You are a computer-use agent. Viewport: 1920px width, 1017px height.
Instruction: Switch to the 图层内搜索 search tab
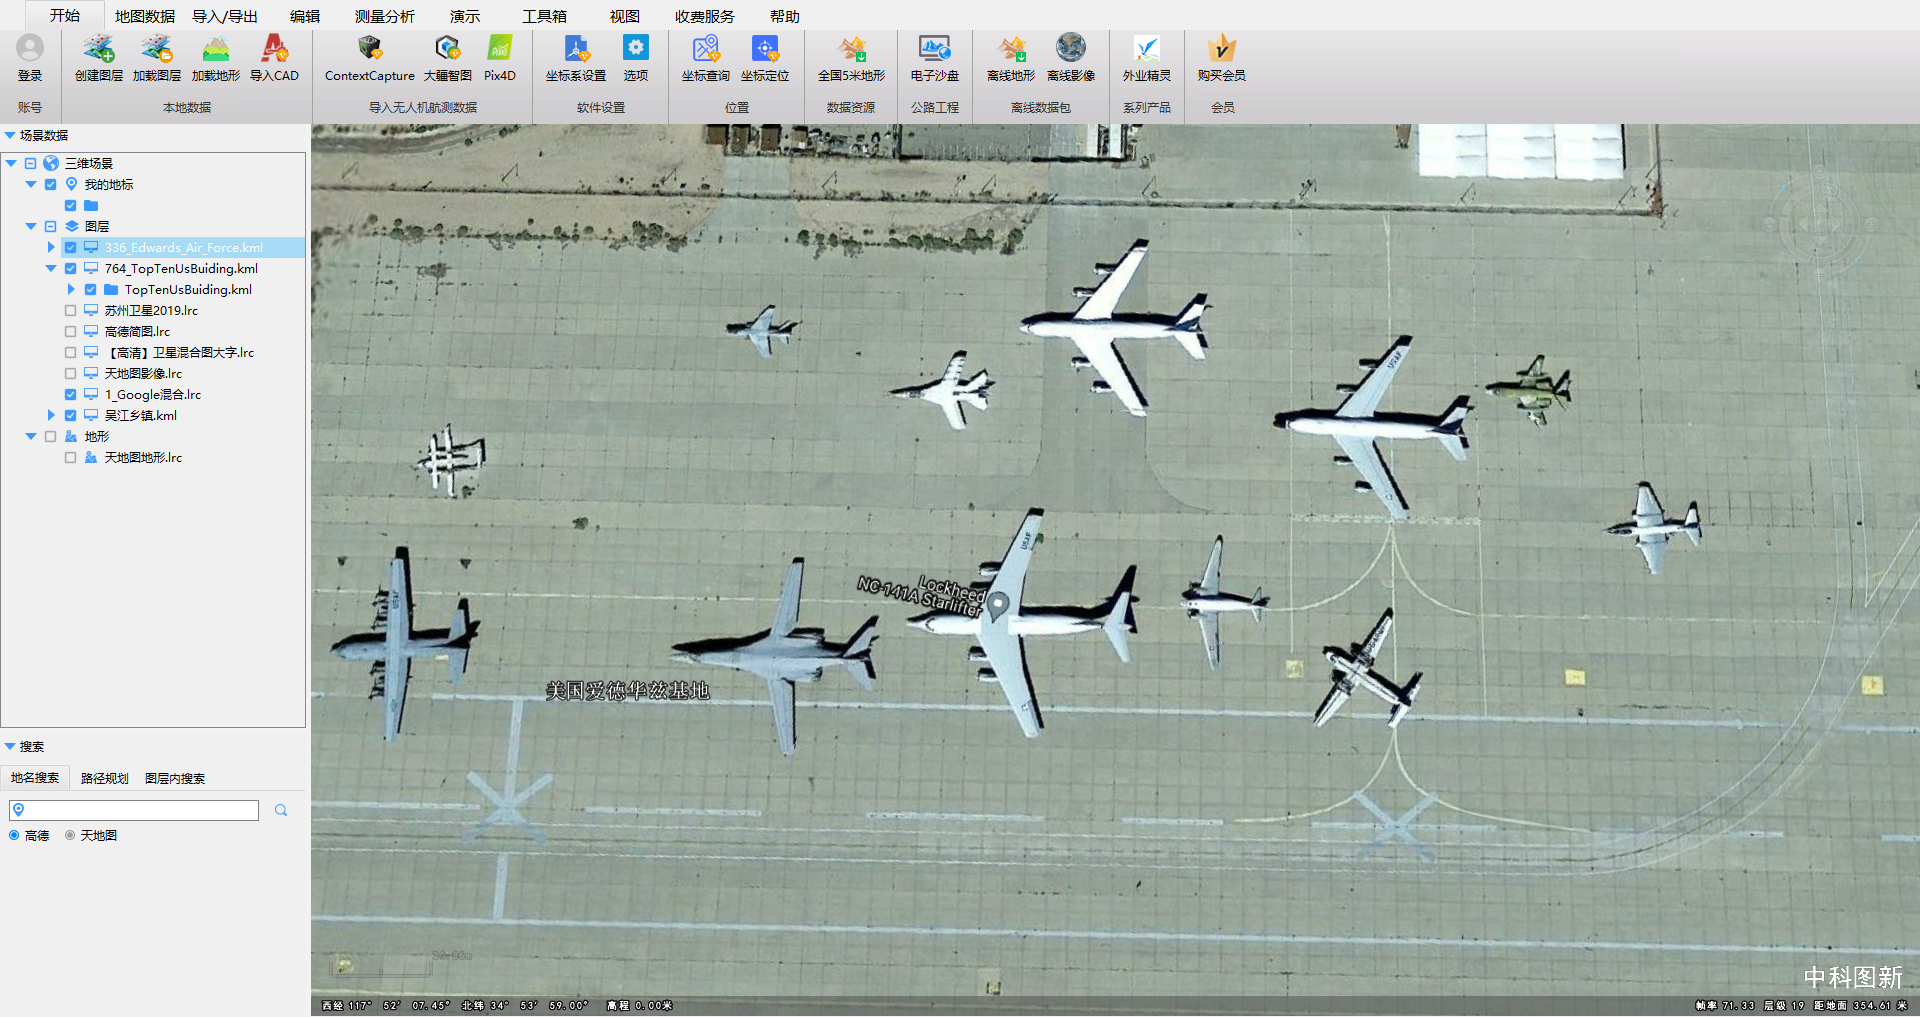click(x=175, y=778)
